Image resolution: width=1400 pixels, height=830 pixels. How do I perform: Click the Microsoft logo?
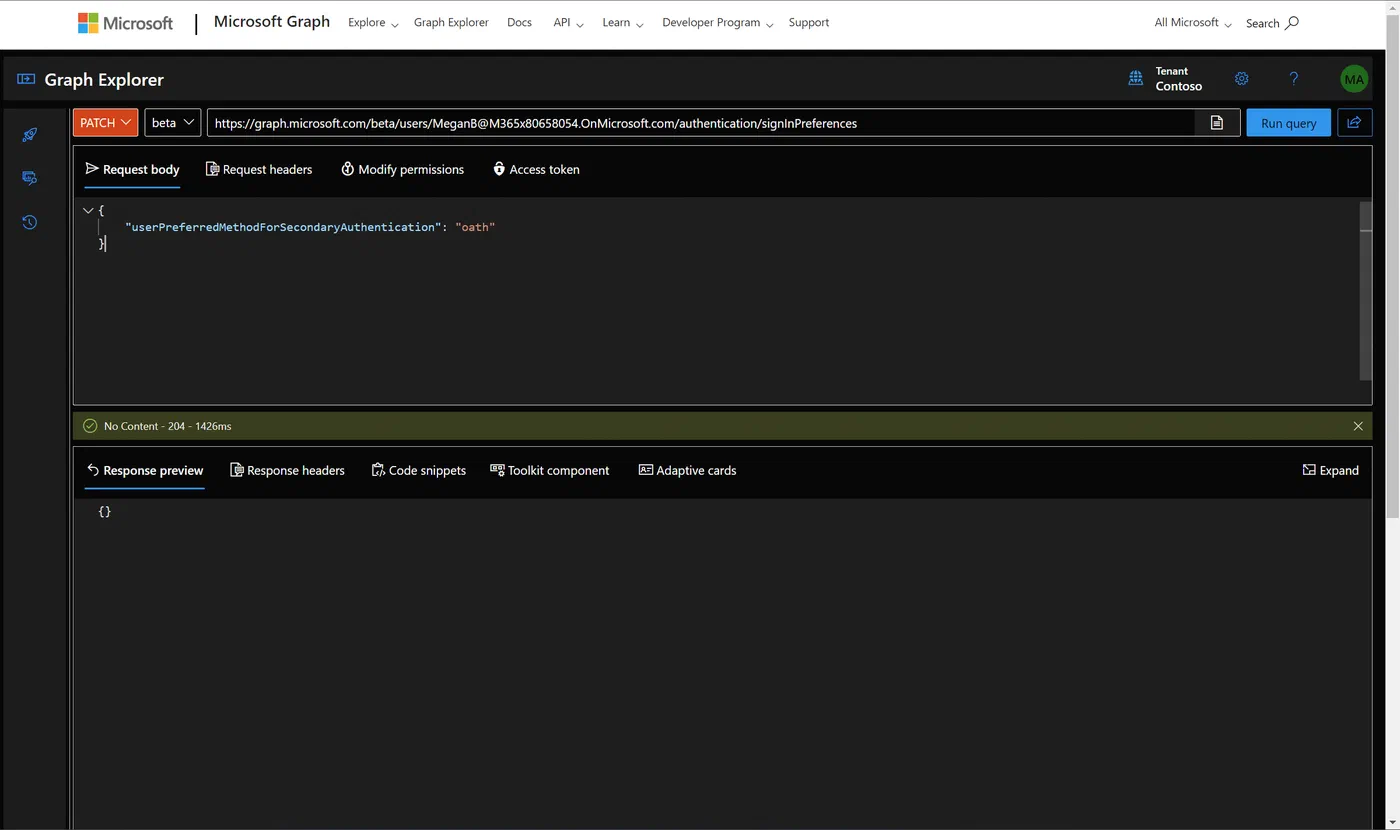[125, 23]
